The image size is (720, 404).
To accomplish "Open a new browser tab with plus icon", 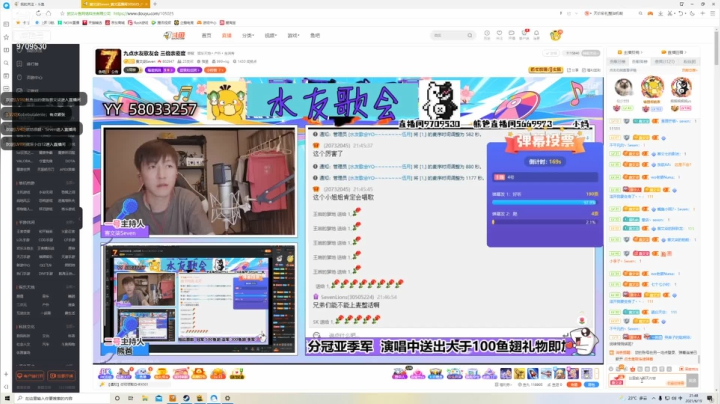I will [155, 4].
